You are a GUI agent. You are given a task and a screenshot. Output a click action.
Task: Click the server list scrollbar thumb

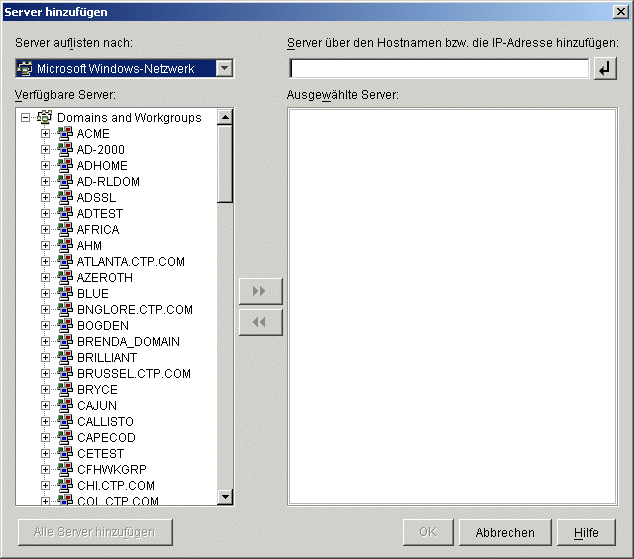click(225, 164)
